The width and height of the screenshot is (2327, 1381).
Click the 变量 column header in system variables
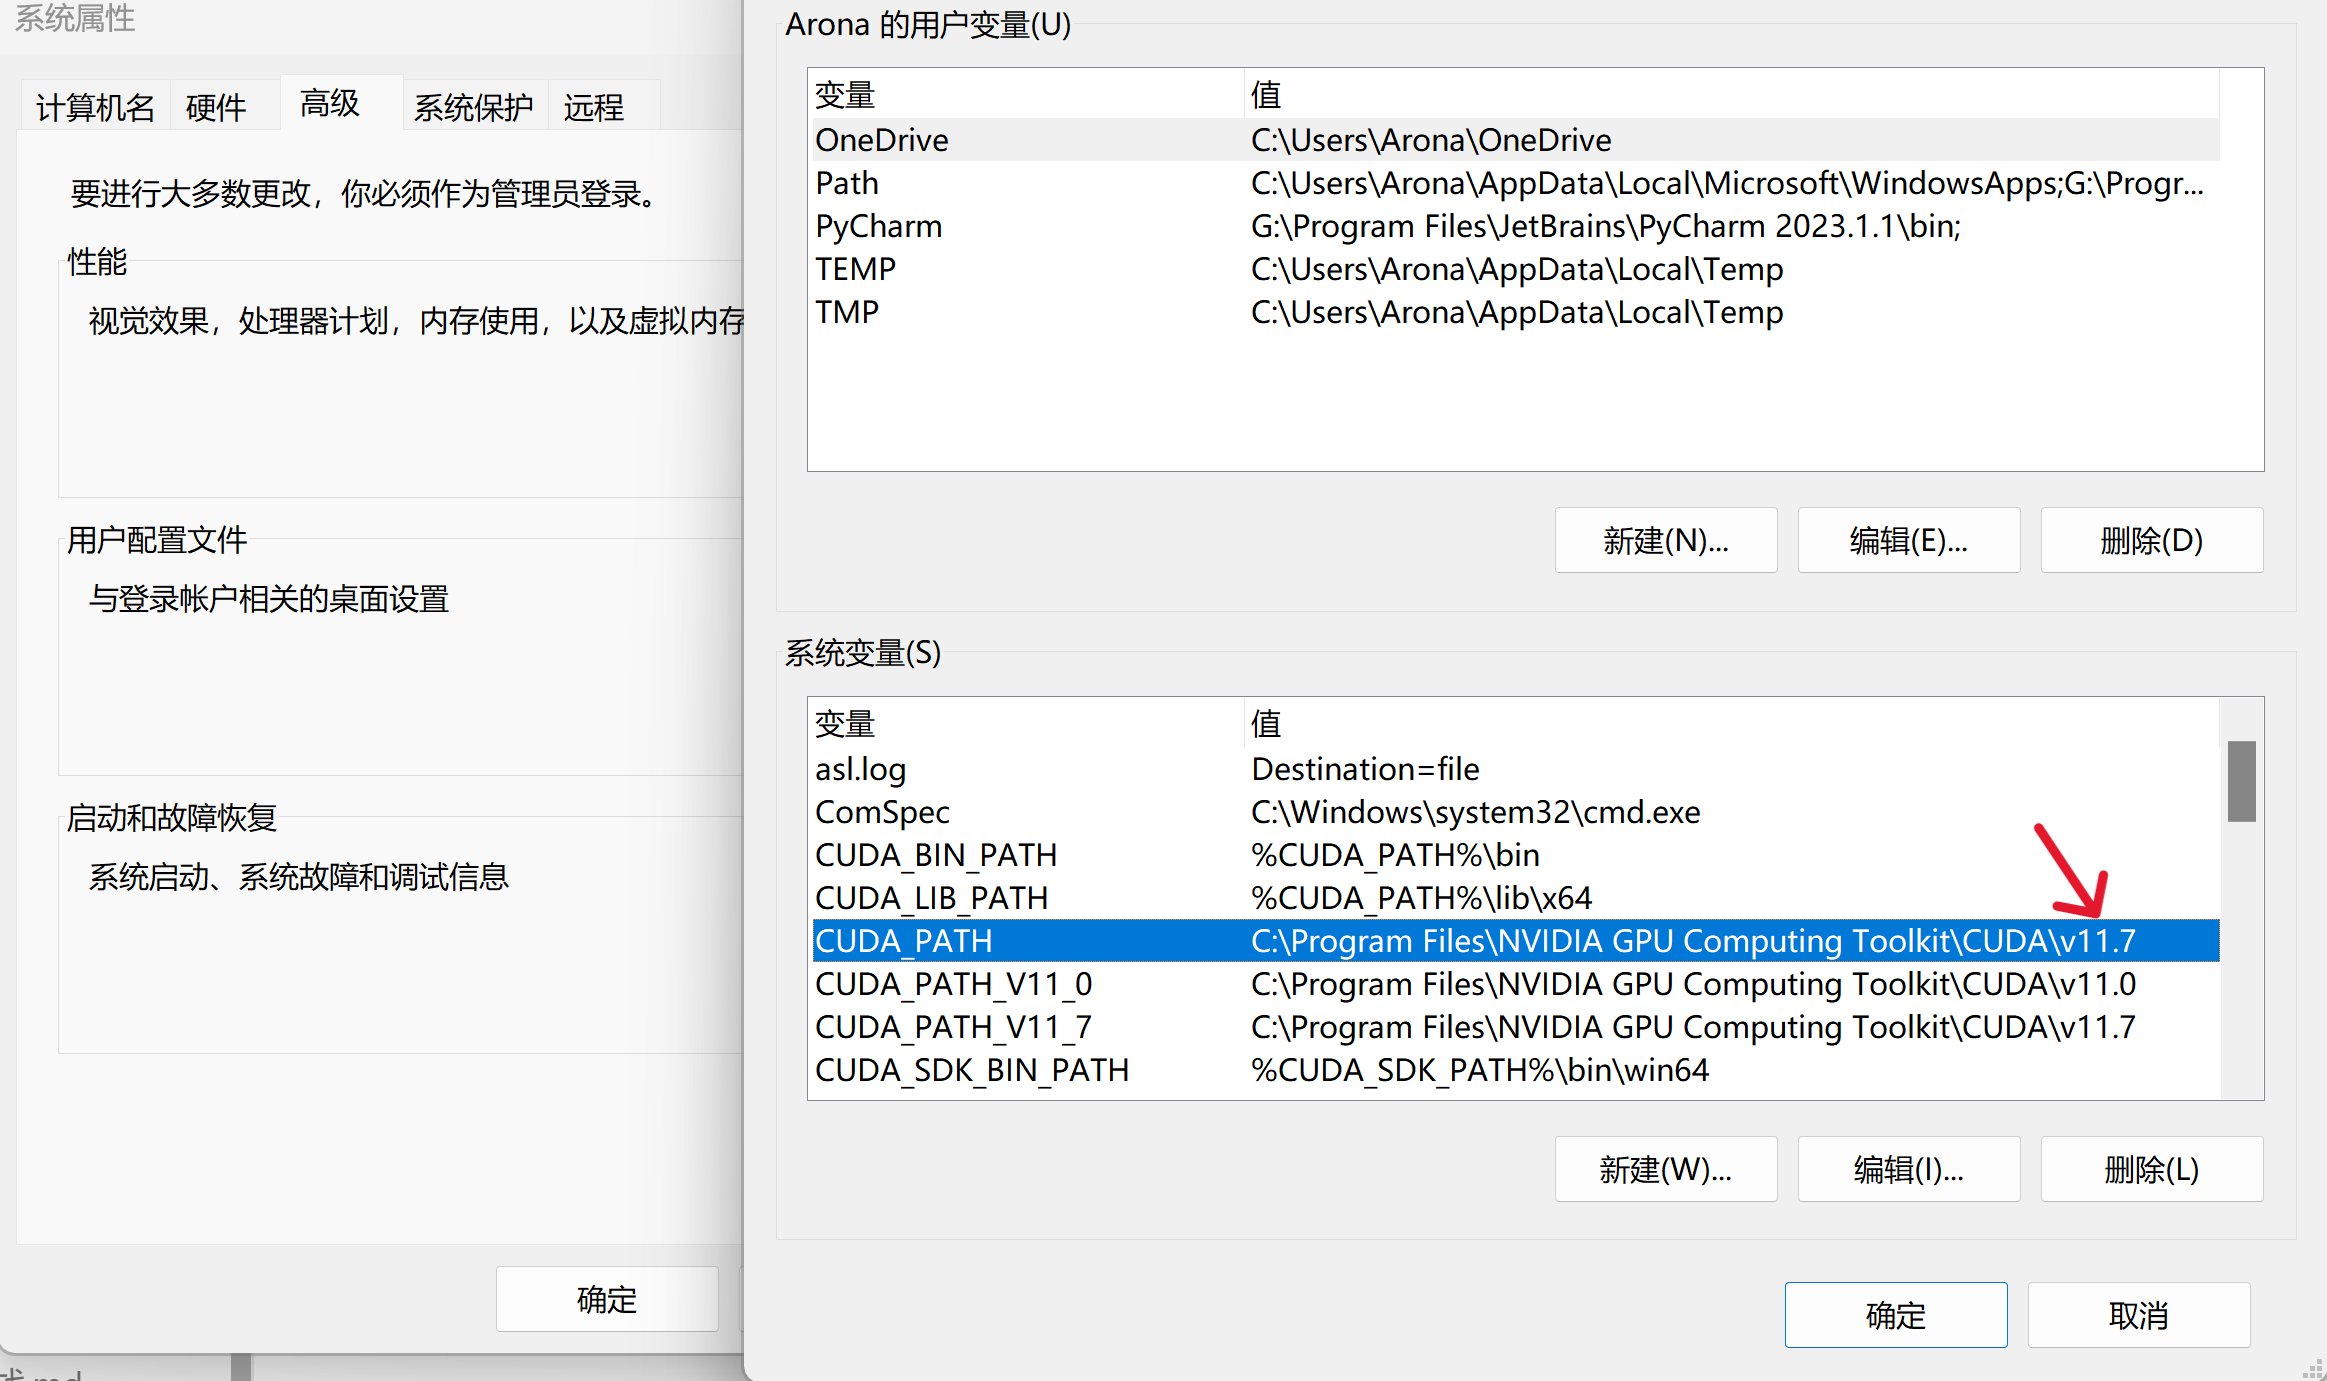click(1027, 724)
